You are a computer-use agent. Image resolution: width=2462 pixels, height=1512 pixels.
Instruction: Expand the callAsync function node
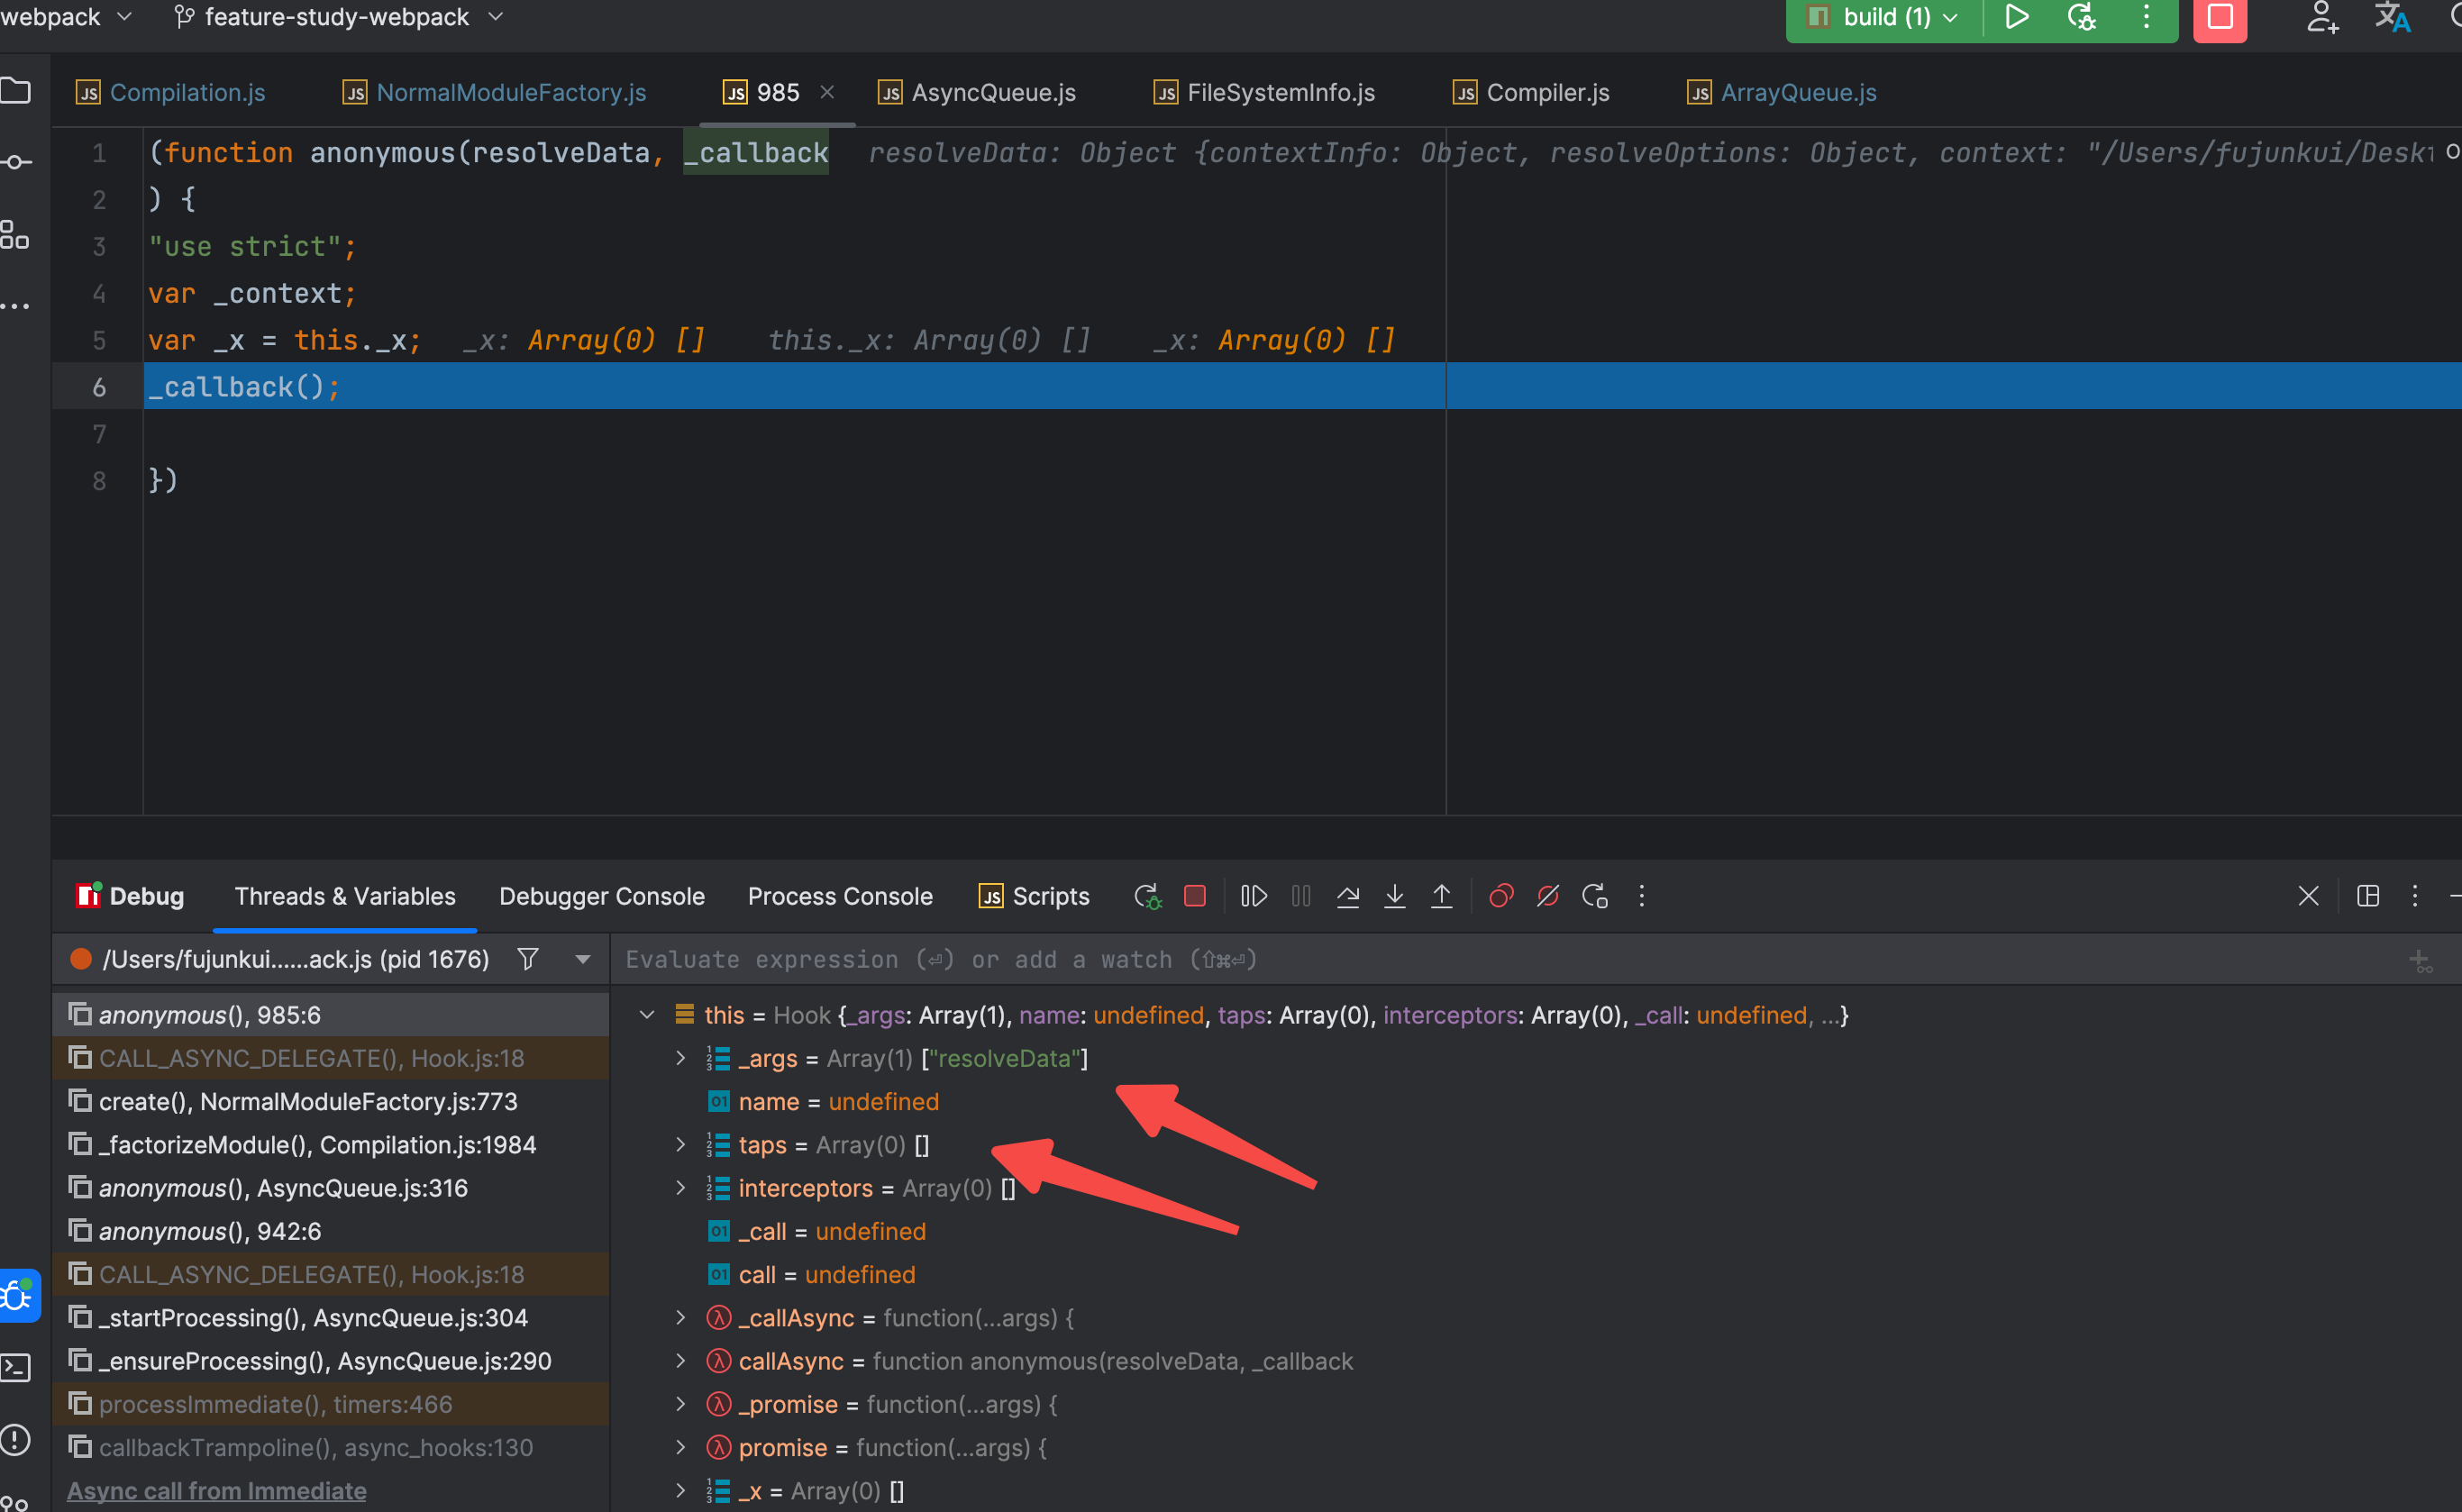click(681, 1361)
